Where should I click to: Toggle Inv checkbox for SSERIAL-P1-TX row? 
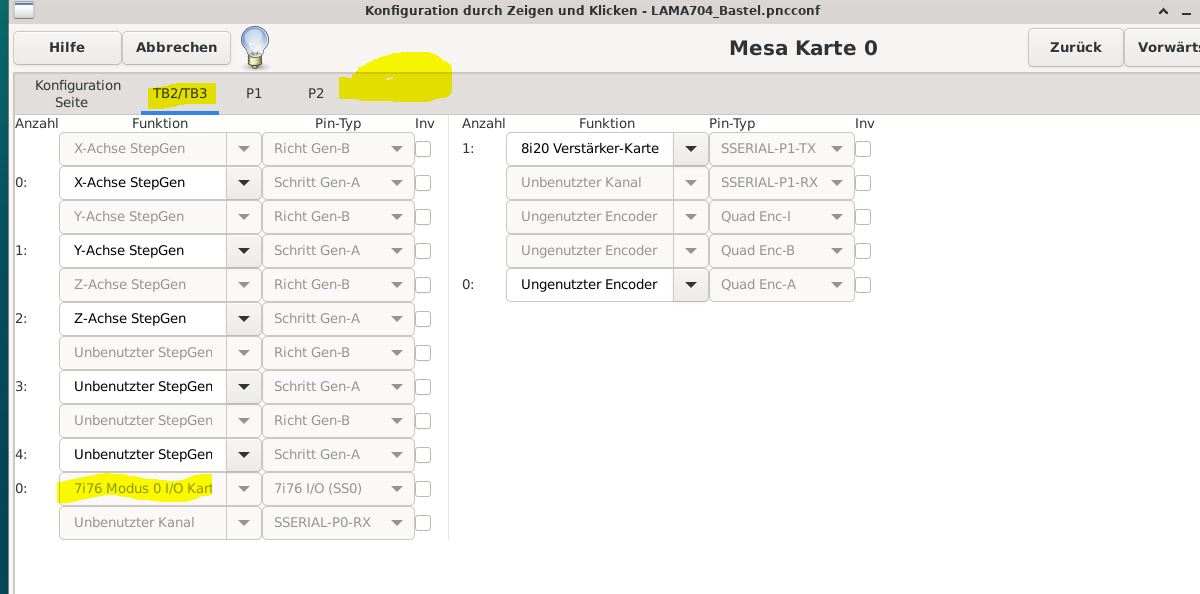(863, 149)
